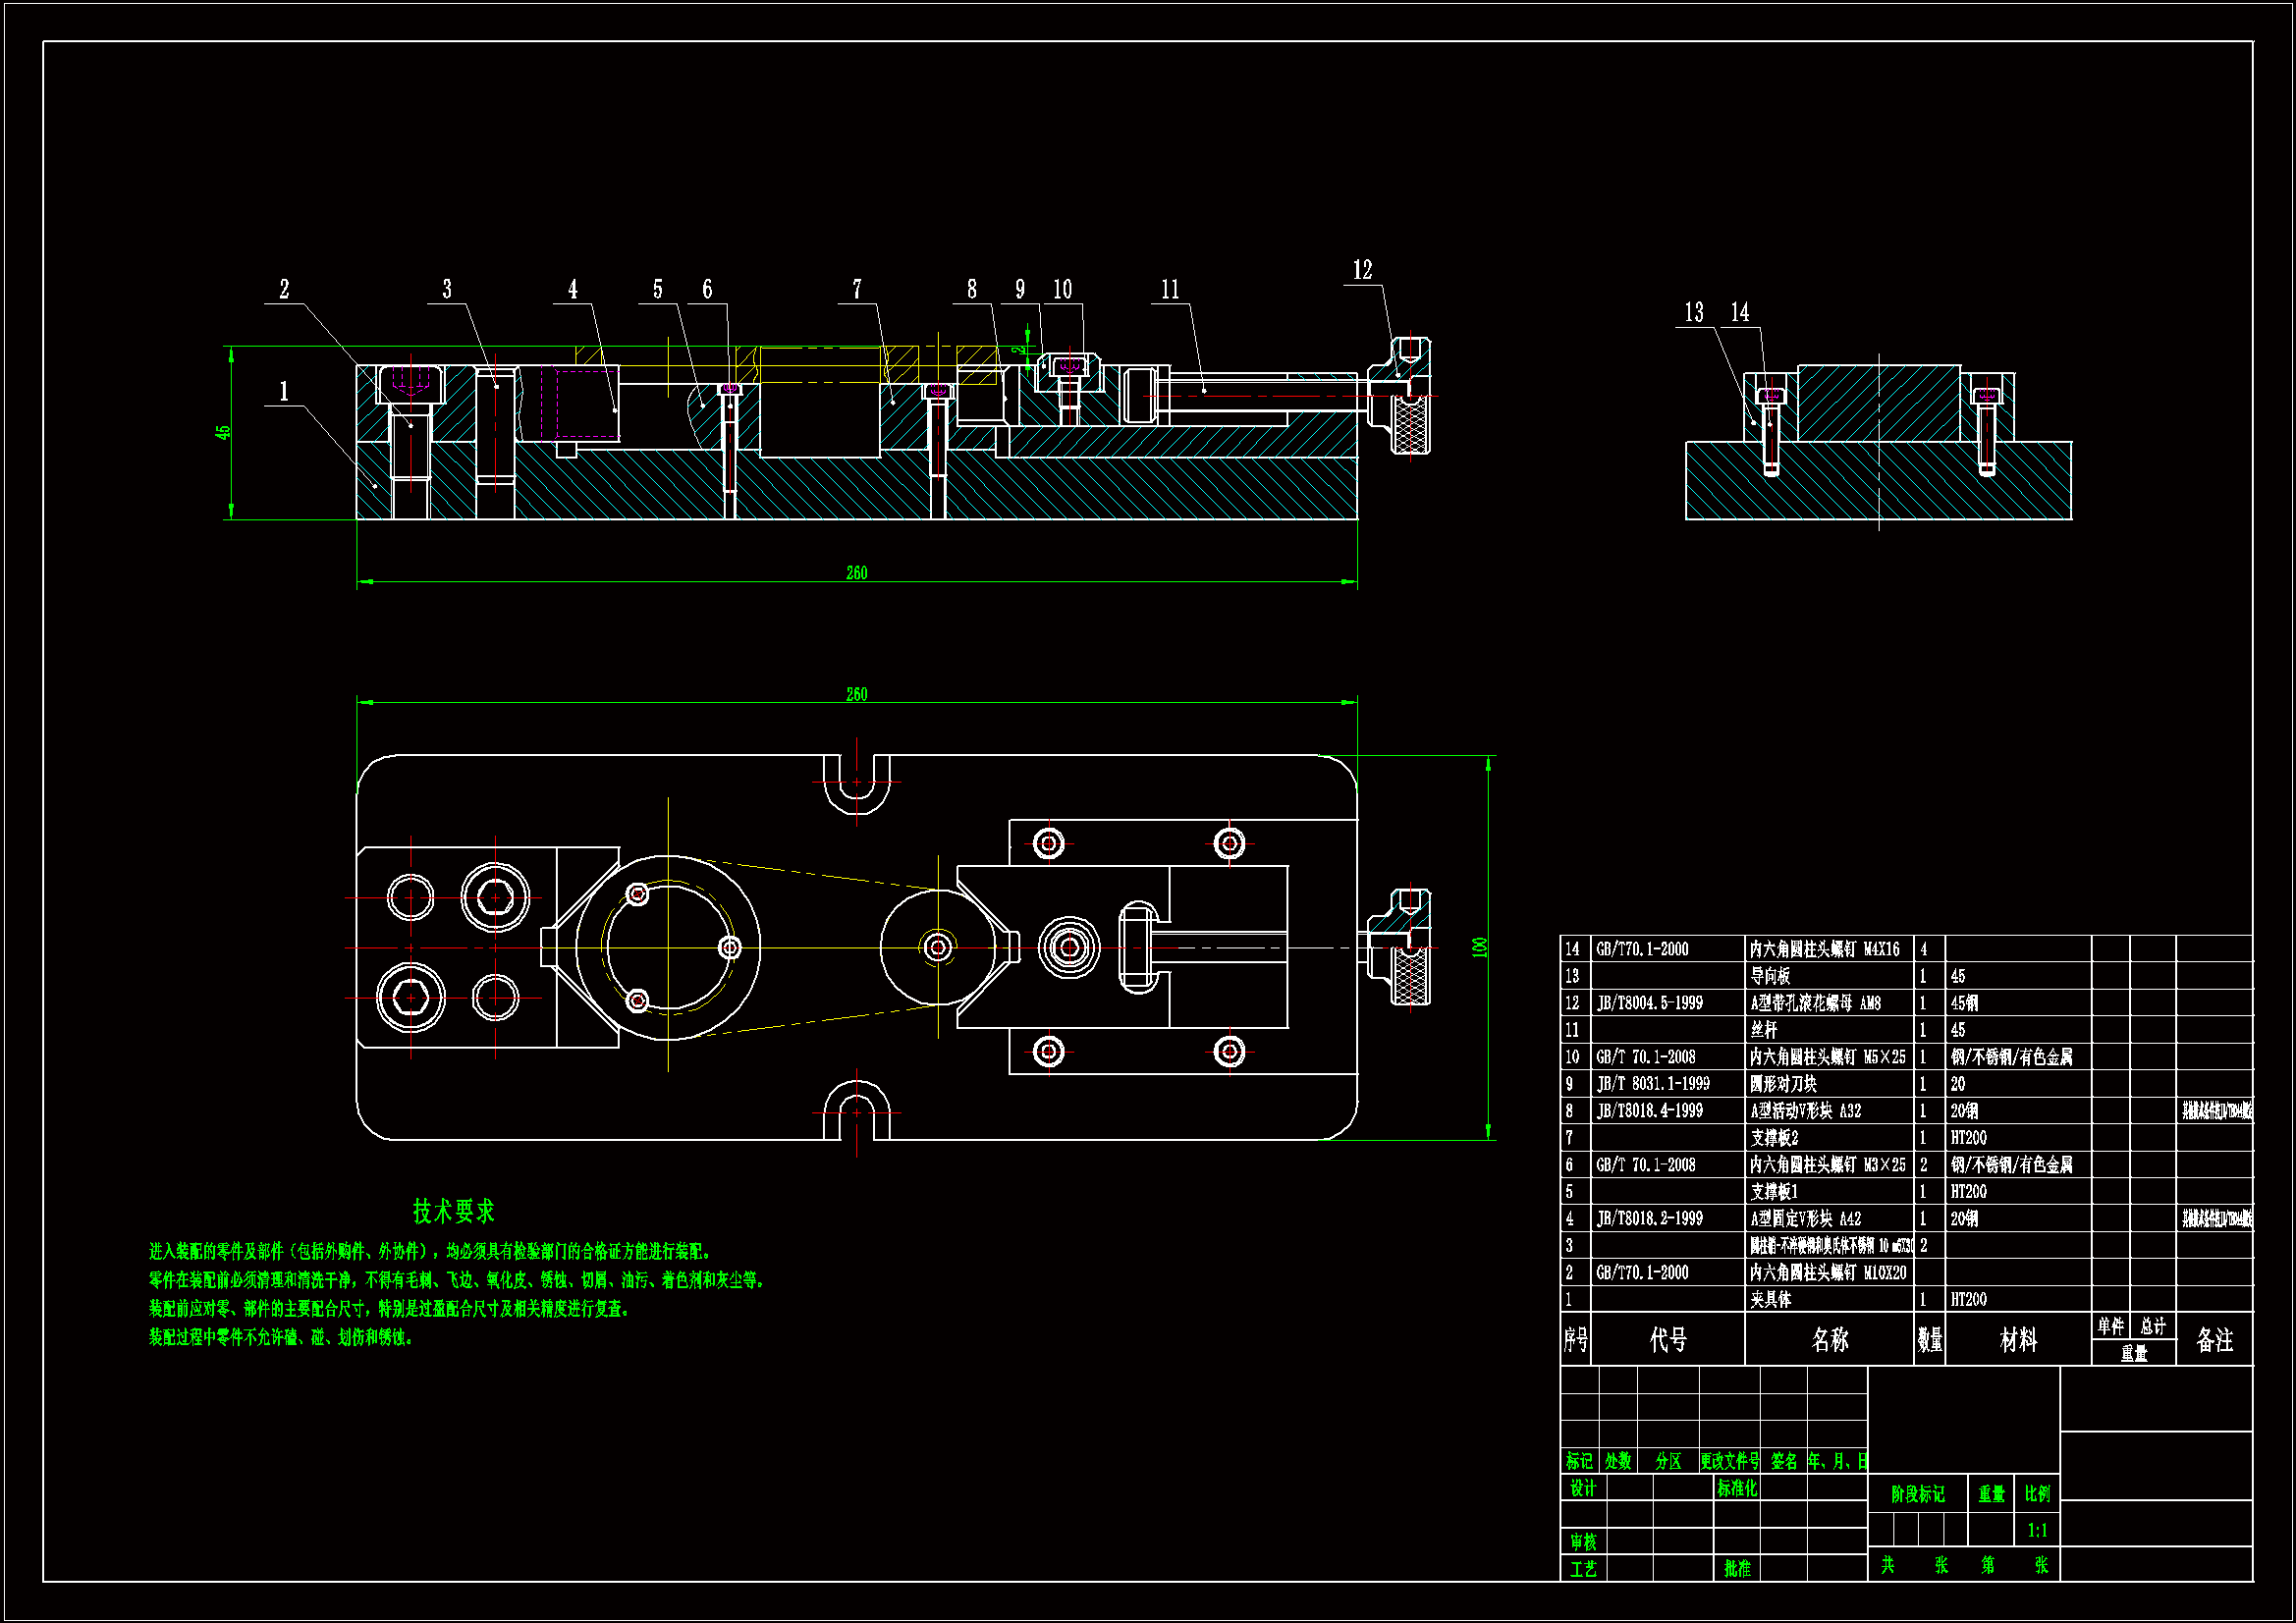
Task: Select the 丝杆 row name cell
Action: [1764, 1030]
